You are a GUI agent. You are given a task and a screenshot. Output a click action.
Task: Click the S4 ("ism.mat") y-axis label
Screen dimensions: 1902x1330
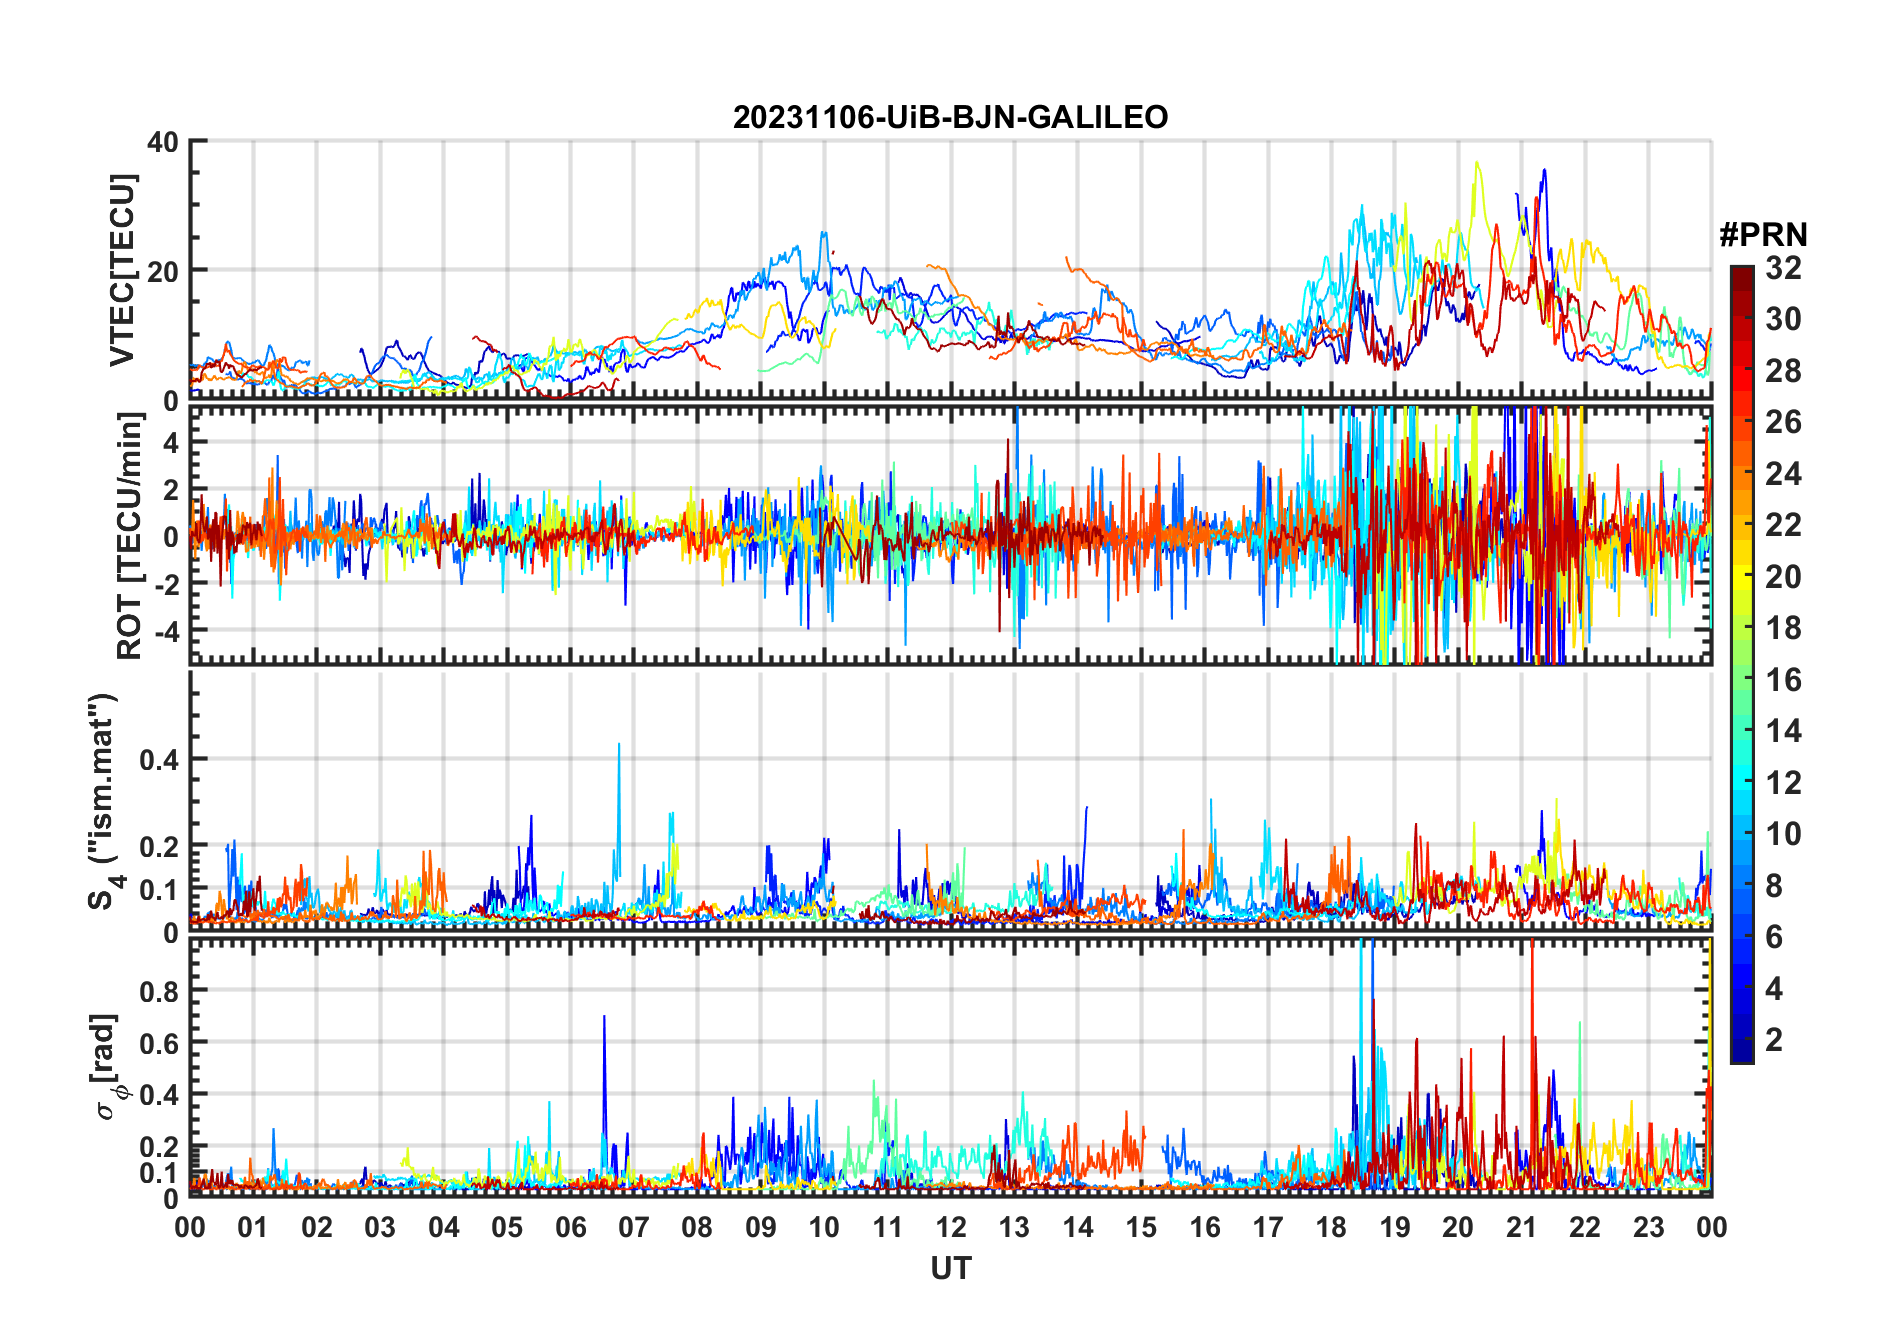103,801
